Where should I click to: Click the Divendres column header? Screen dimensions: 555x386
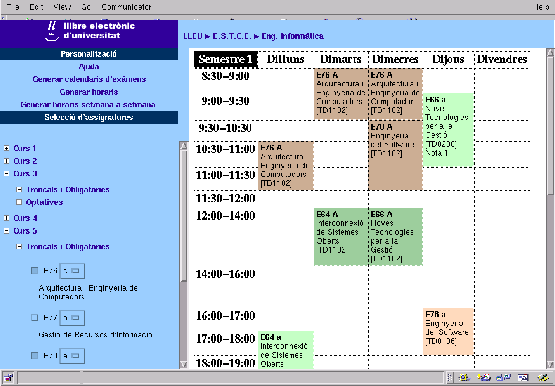tap(502, 59)
